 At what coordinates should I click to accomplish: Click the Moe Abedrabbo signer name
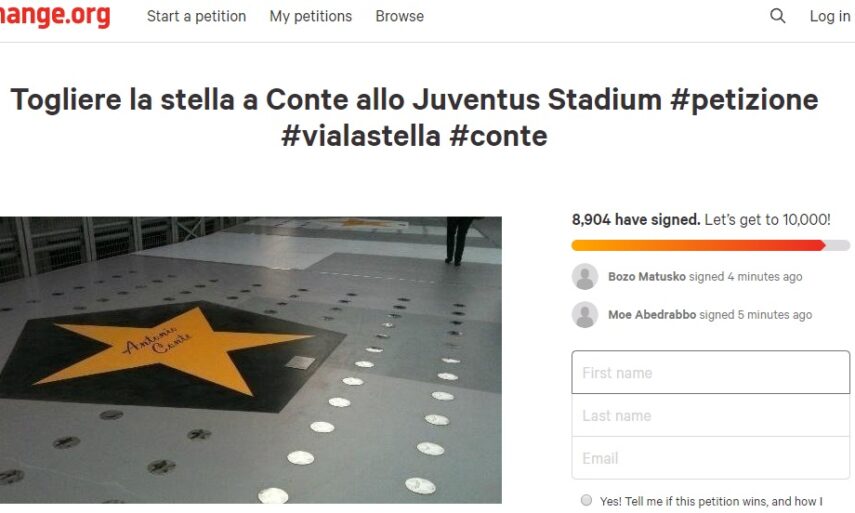click(651, 315)
